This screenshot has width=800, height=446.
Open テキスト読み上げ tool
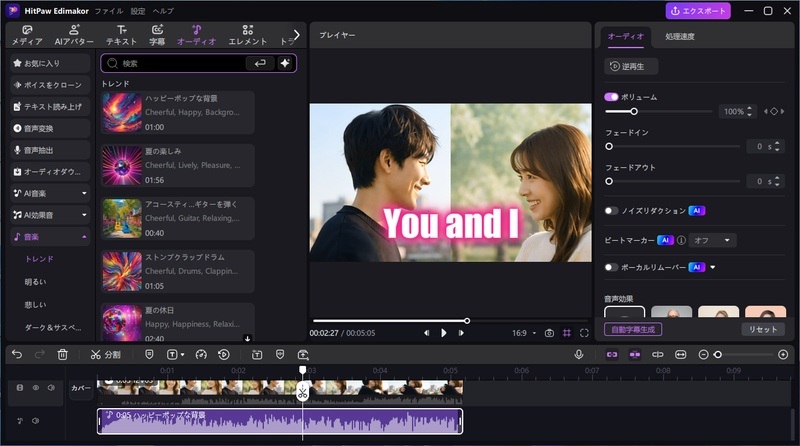pos(50,107)
